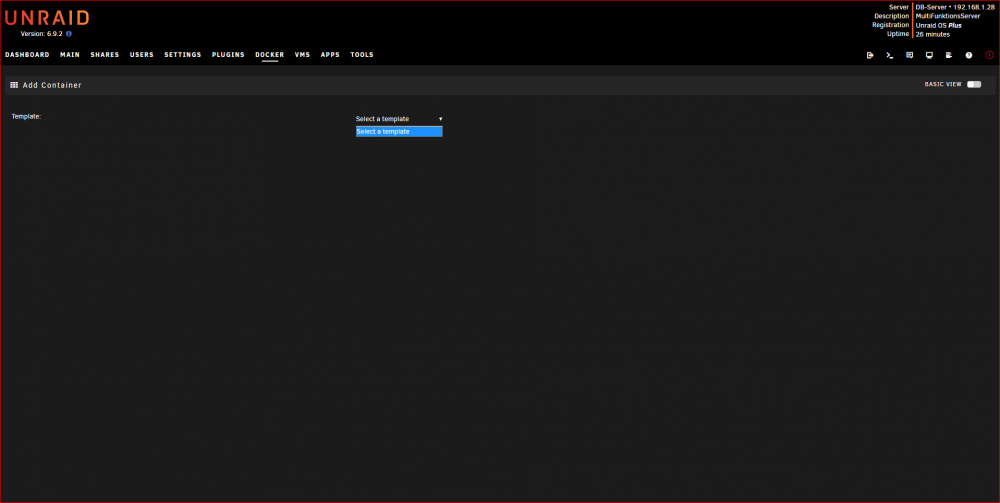Click the grid icon next to Add Container
The width and height of the screenshot is (1000, 503).
point(14,85)
